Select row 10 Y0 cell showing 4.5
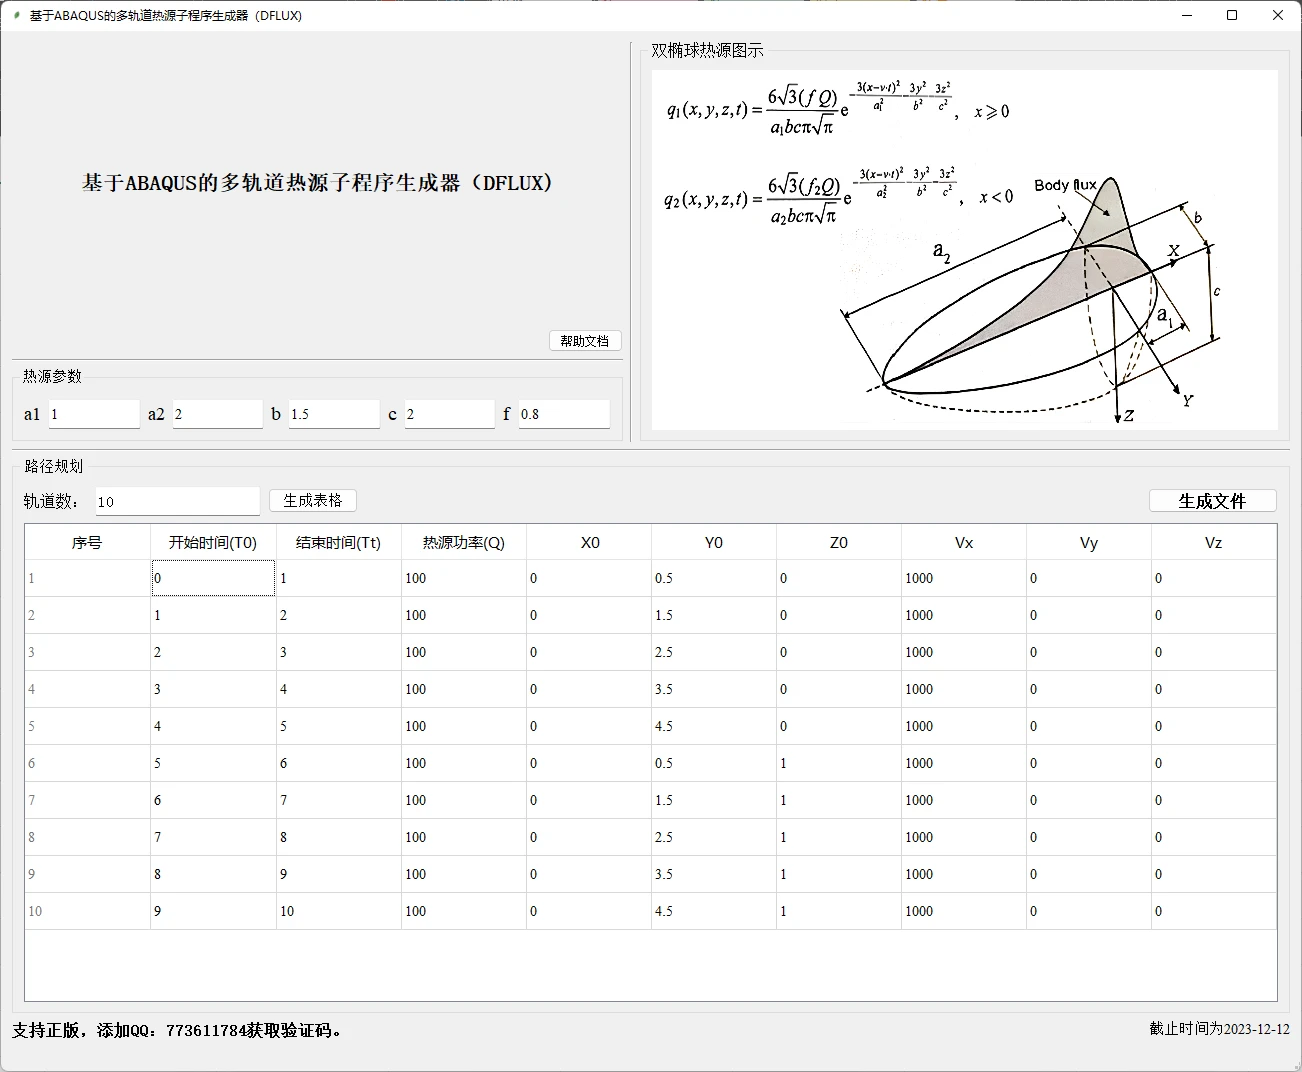 pyautogui.click(x=714, y=911)
